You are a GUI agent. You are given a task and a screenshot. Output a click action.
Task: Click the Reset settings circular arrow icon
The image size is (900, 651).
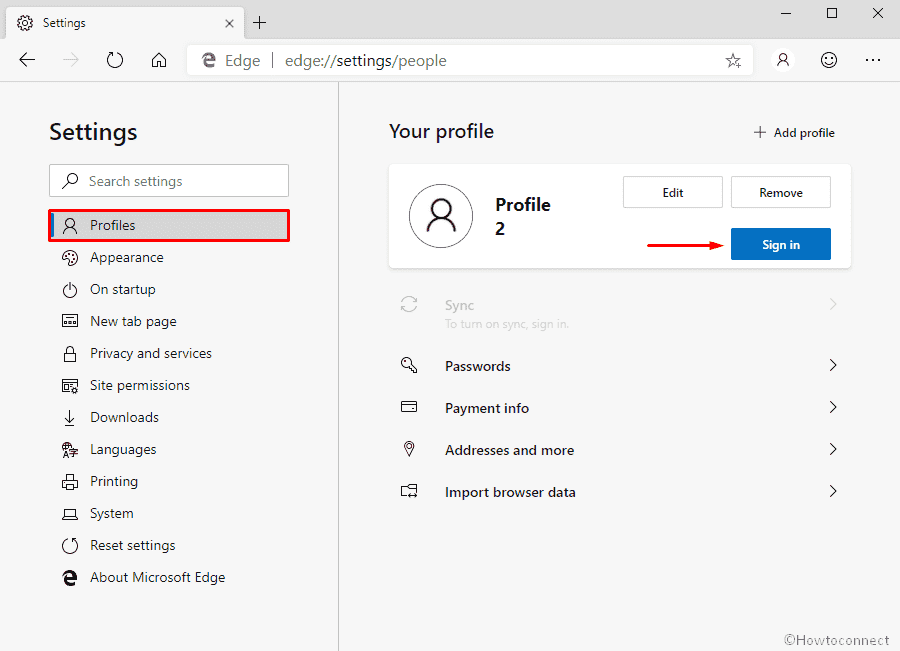click(x=70, y=546)
